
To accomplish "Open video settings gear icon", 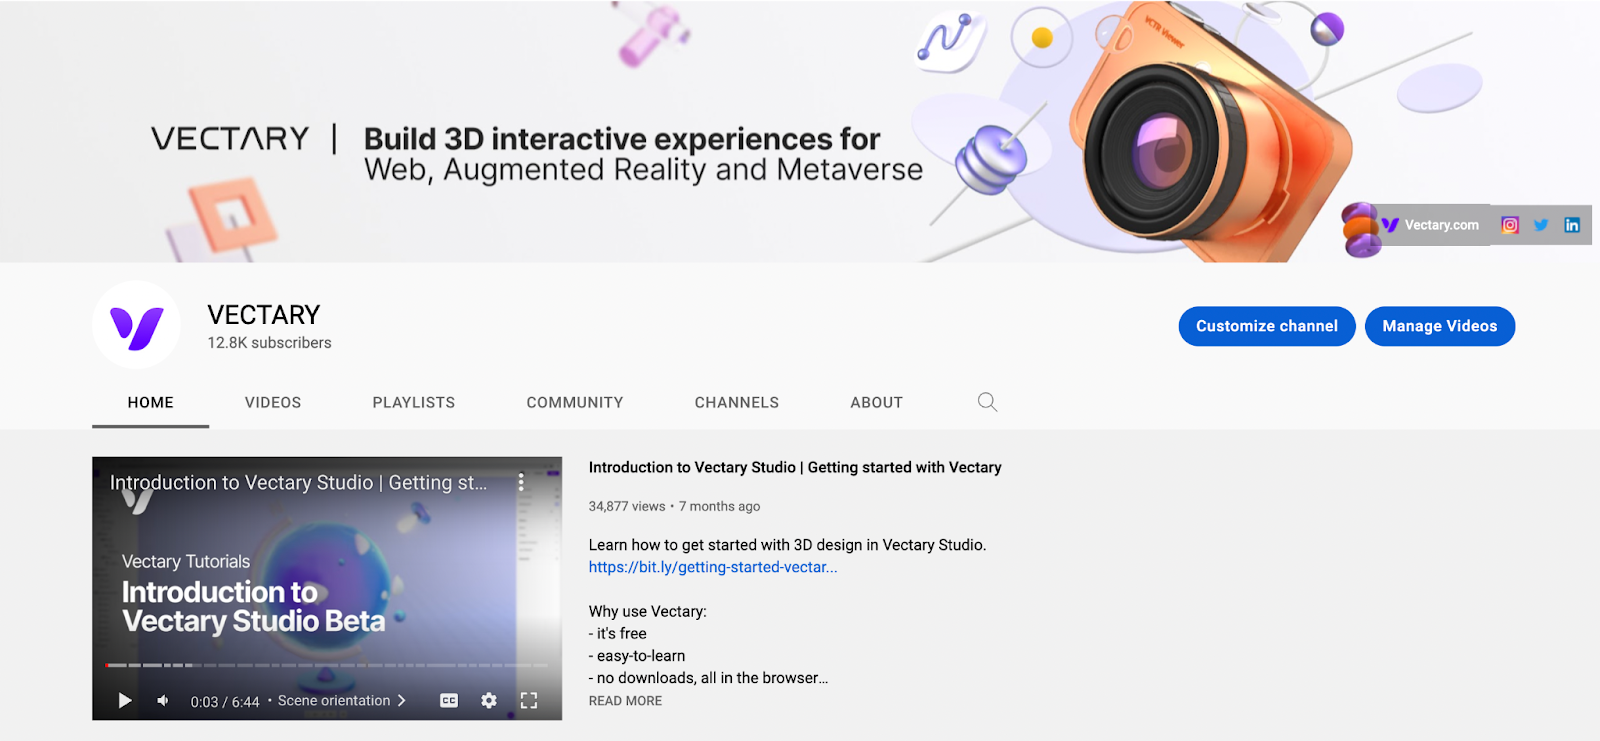I will tap(489, 701).
